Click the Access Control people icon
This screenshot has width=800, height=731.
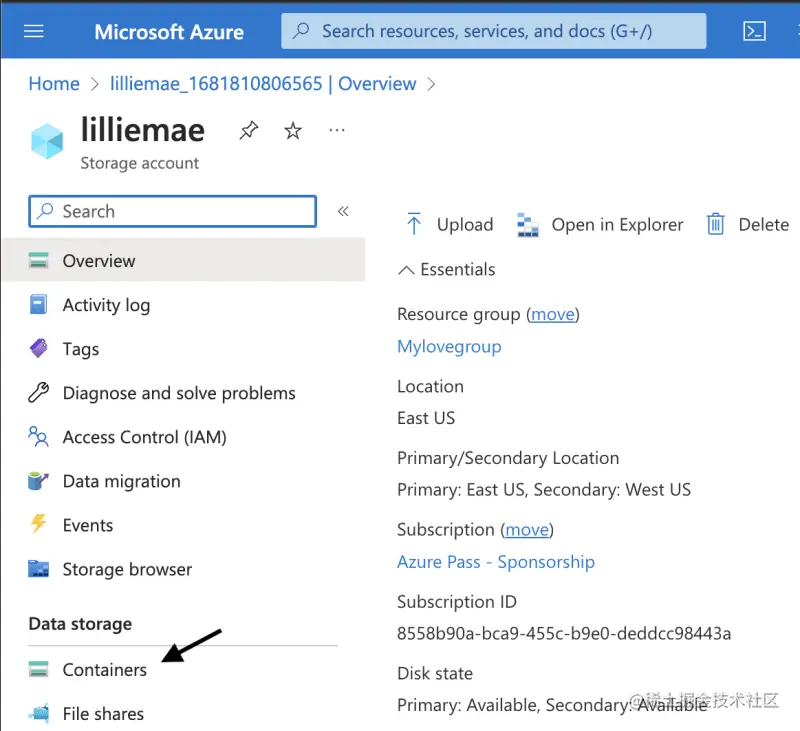click(x=38, y=437)
